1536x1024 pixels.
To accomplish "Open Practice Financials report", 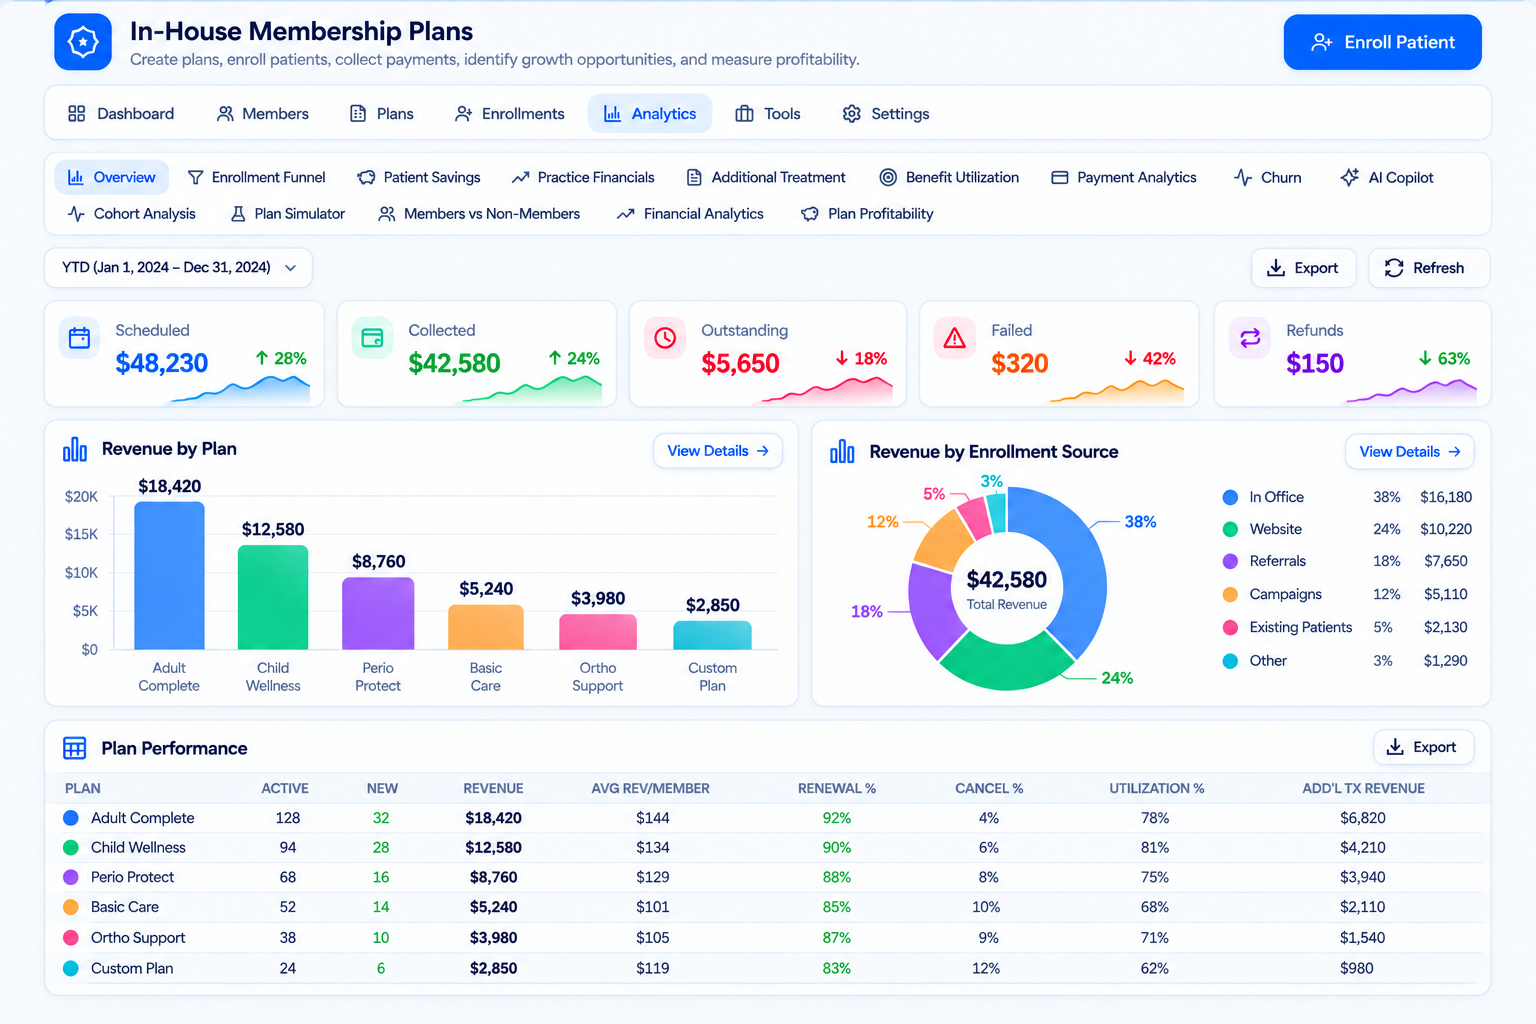I will pyautogui.click(x=583, y=177).
